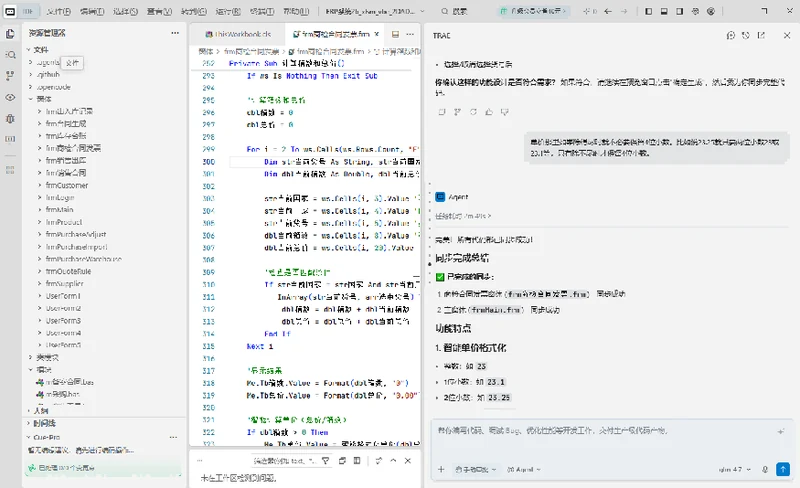Image resolution: width=800 pixels, height=488 pixels.
Task: Open the Explorer panel more actions ellipsis
Action: pyautogui.click(x=175, y=33)
